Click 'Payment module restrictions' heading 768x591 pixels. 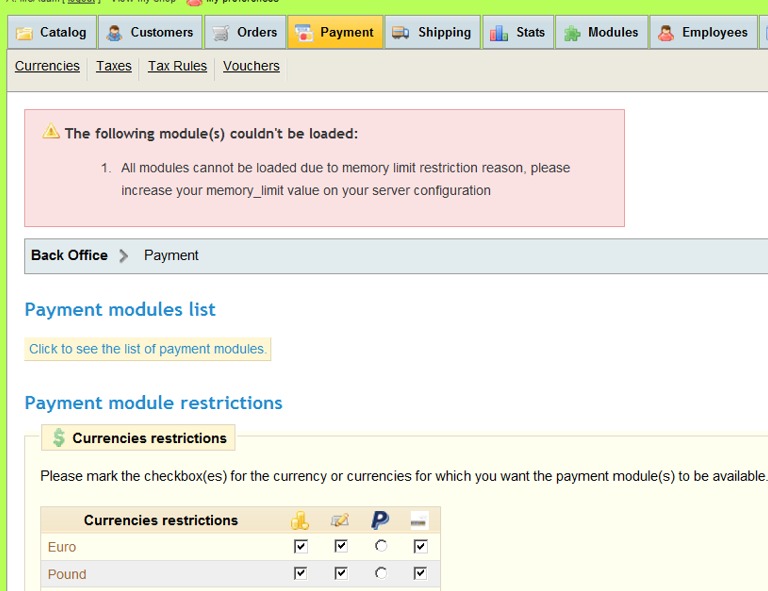[153, 403]
